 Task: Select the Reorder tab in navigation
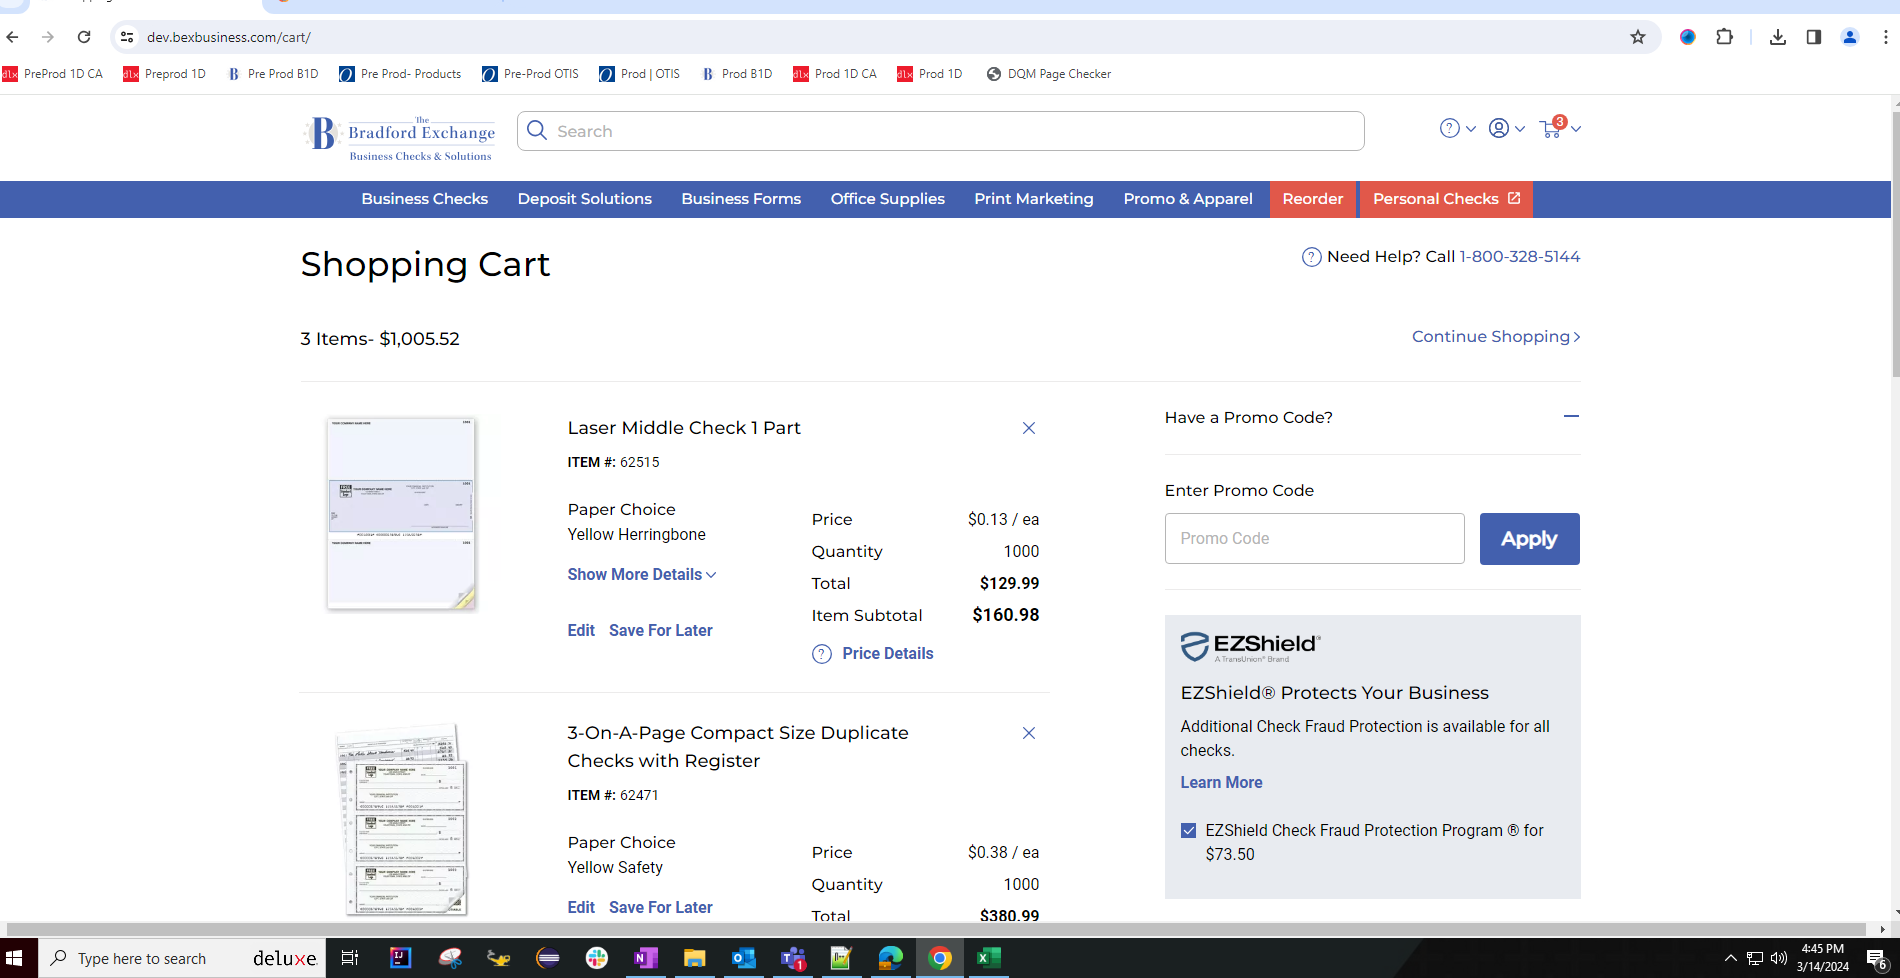pos(1312,199)
